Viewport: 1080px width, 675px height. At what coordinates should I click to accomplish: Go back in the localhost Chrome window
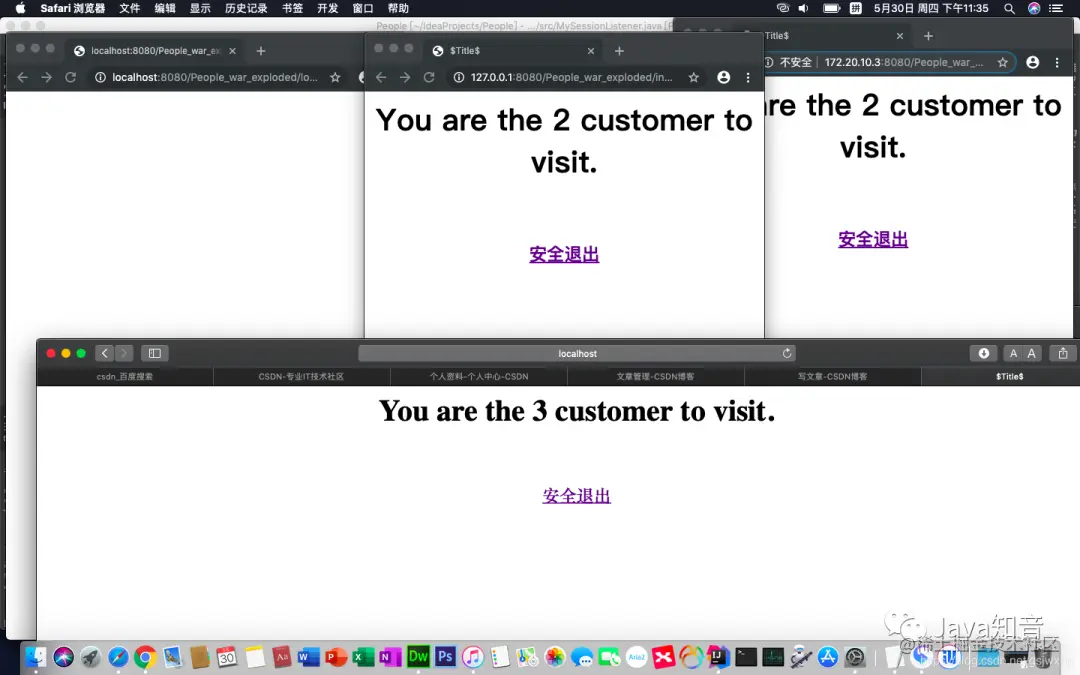pyautogui.click(x=22, y=77)
